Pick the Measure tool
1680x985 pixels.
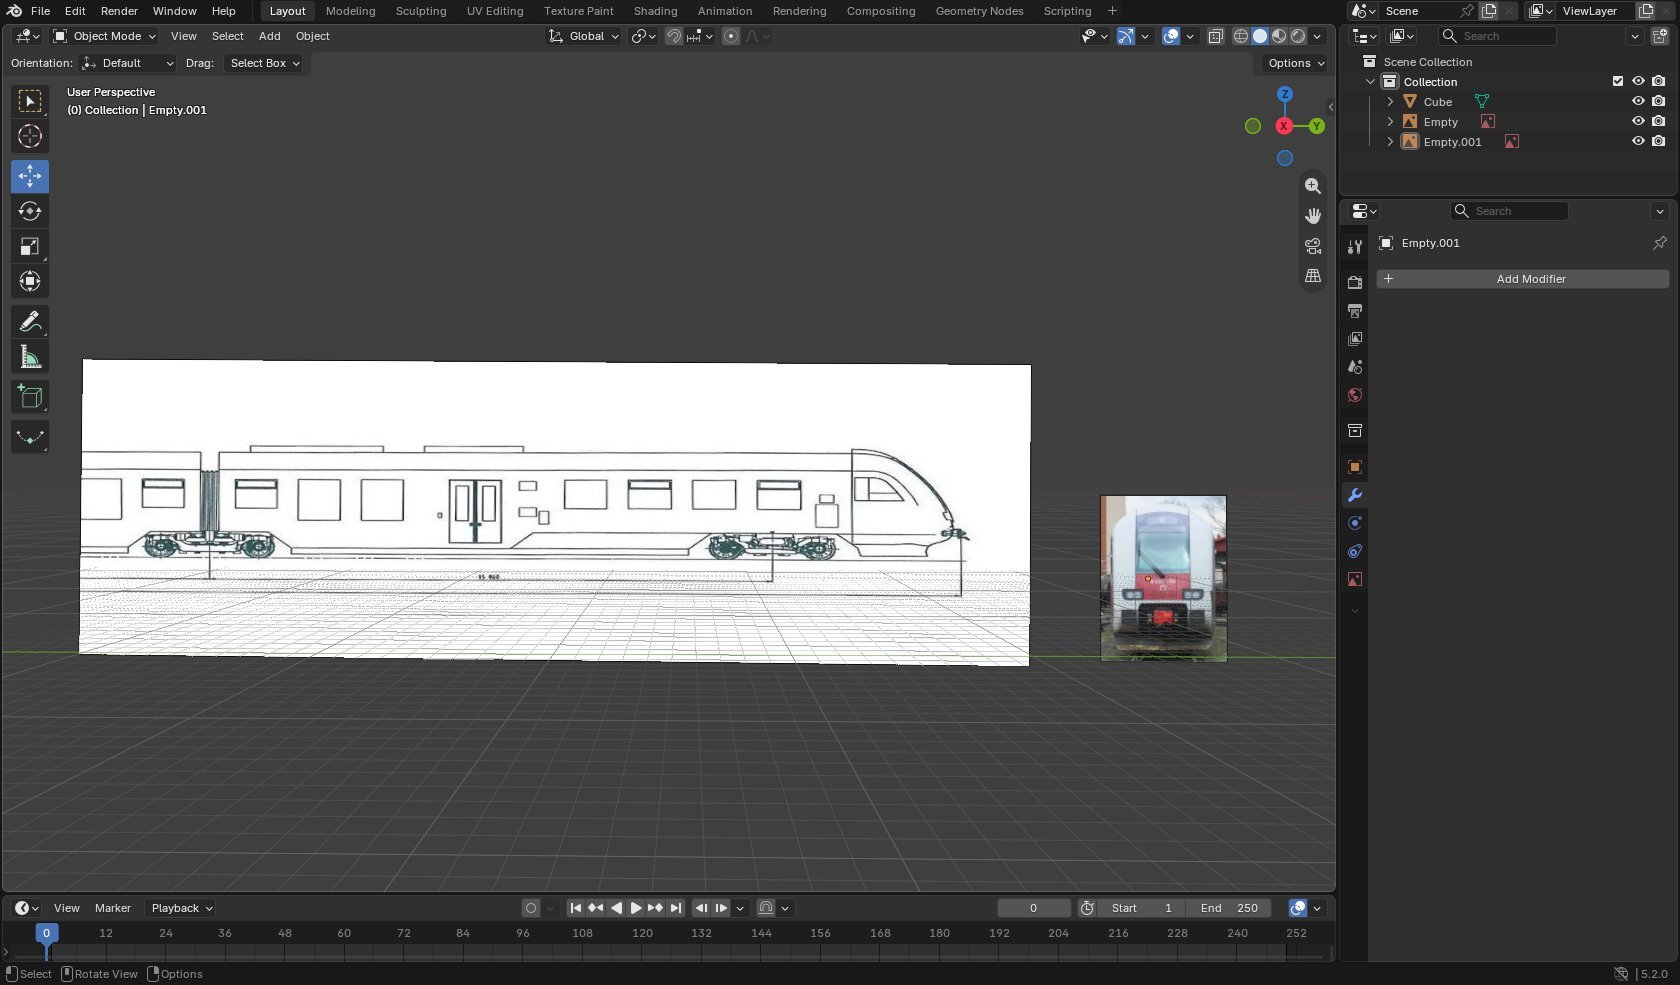coord(30,357)
